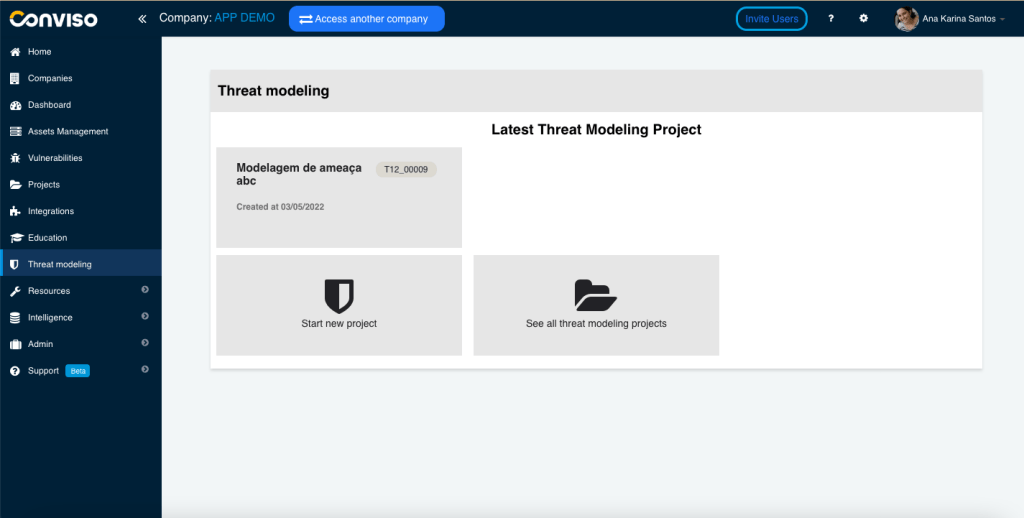Collapse the sidebar with double-chevron icon
This screenshot has width=1024, height=518.
click(142, 19)
